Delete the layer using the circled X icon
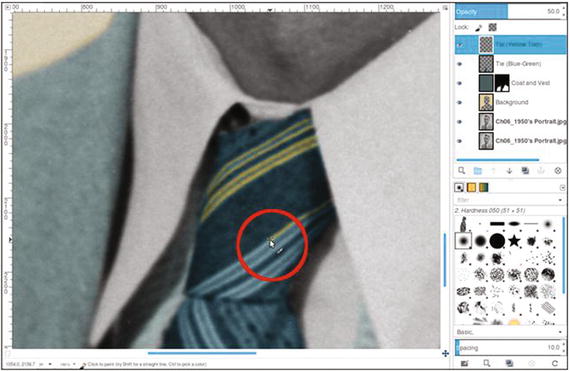 click(558, 170)
